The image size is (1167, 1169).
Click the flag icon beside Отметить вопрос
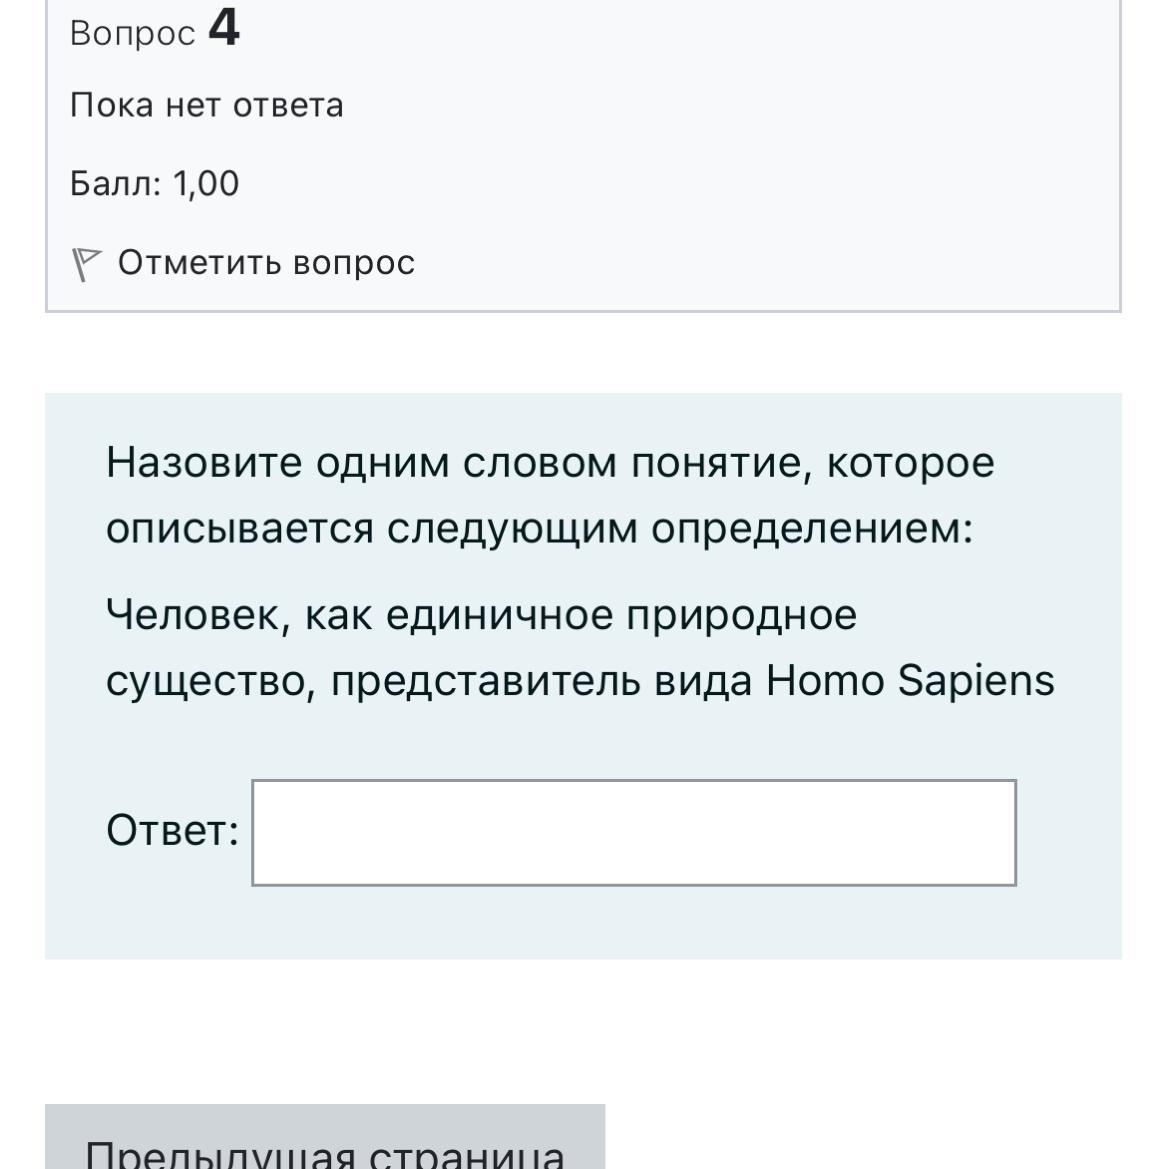[86, 265]
